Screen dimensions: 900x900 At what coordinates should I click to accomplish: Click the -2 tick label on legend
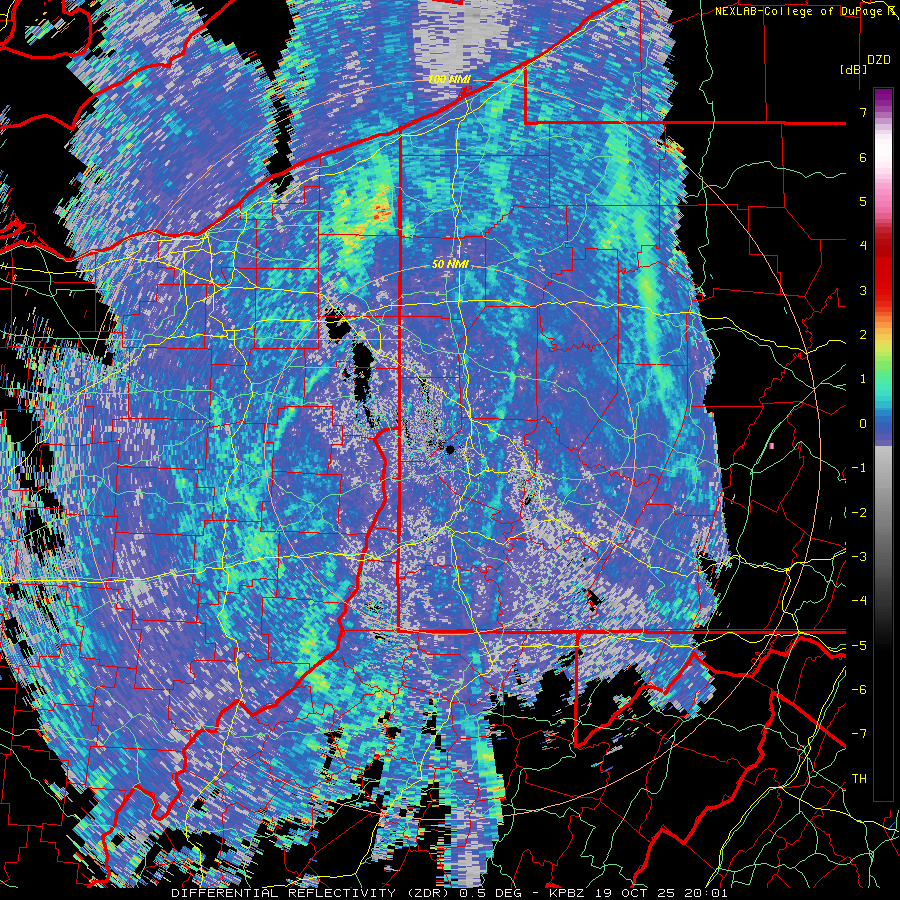[859, 513]
